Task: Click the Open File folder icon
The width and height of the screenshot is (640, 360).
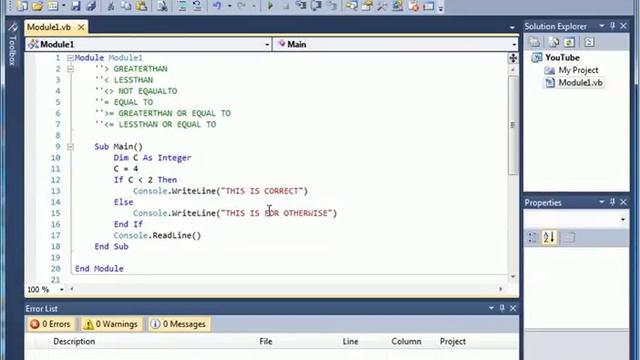Action: point(37,6)
